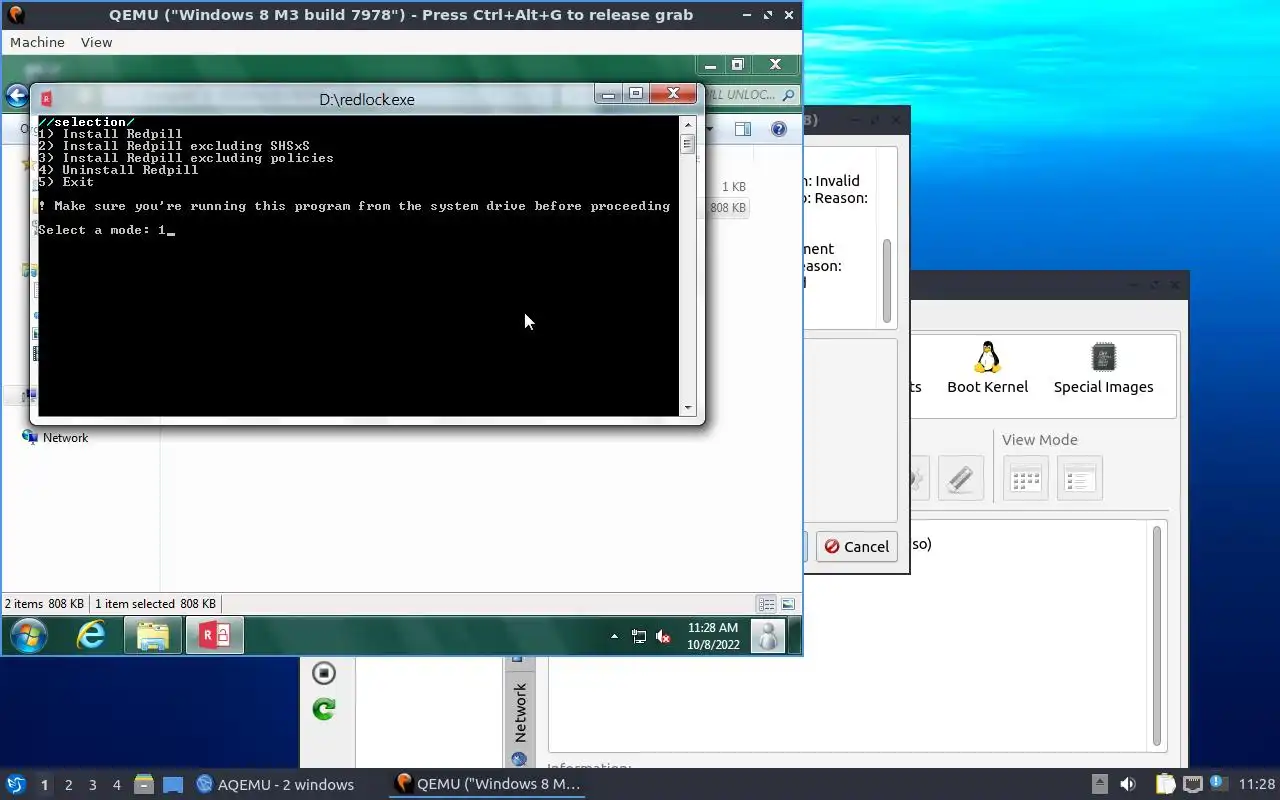Open the Windows taskbar clock showing 11:28 AM

(713, 636)
